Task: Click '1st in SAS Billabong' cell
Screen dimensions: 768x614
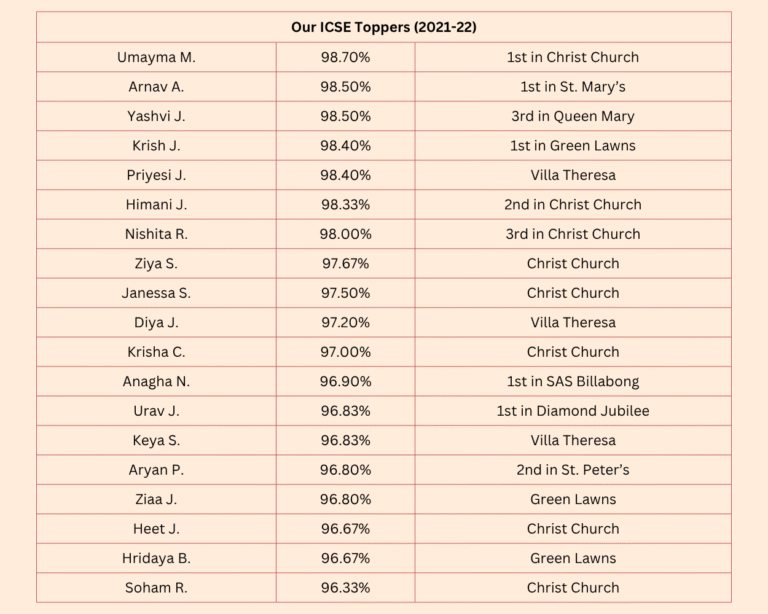Action: point(572,381)
